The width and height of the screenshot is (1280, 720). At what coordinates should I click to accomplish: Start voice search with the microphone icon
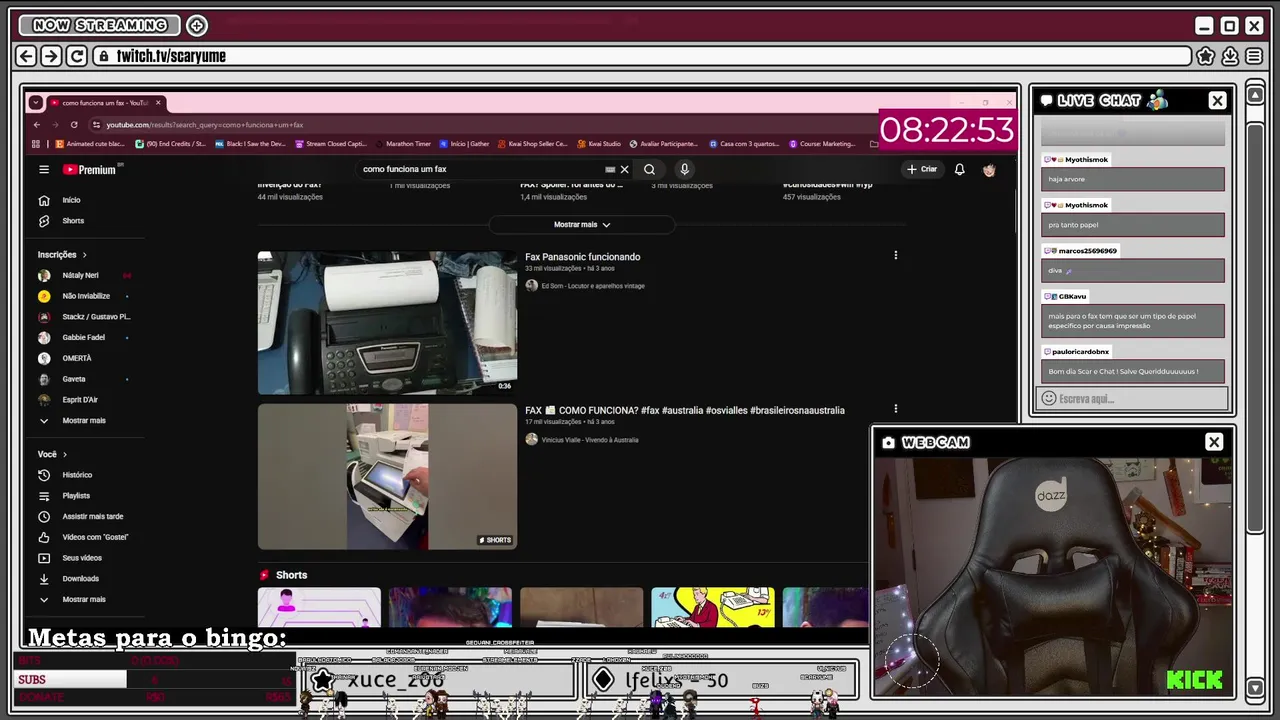pos(684,169)
